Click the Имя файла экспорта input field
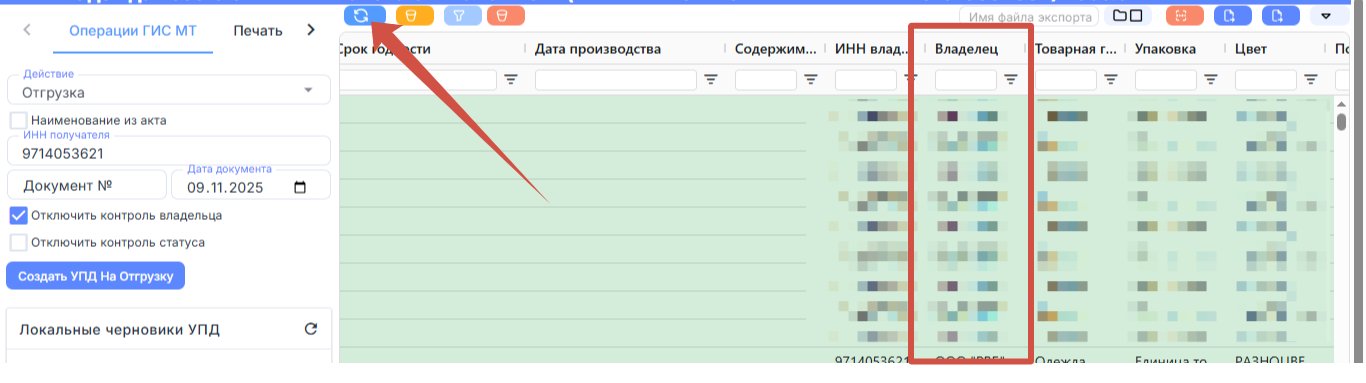This screenshot has width=1366, height=383. pos(1028,16)
